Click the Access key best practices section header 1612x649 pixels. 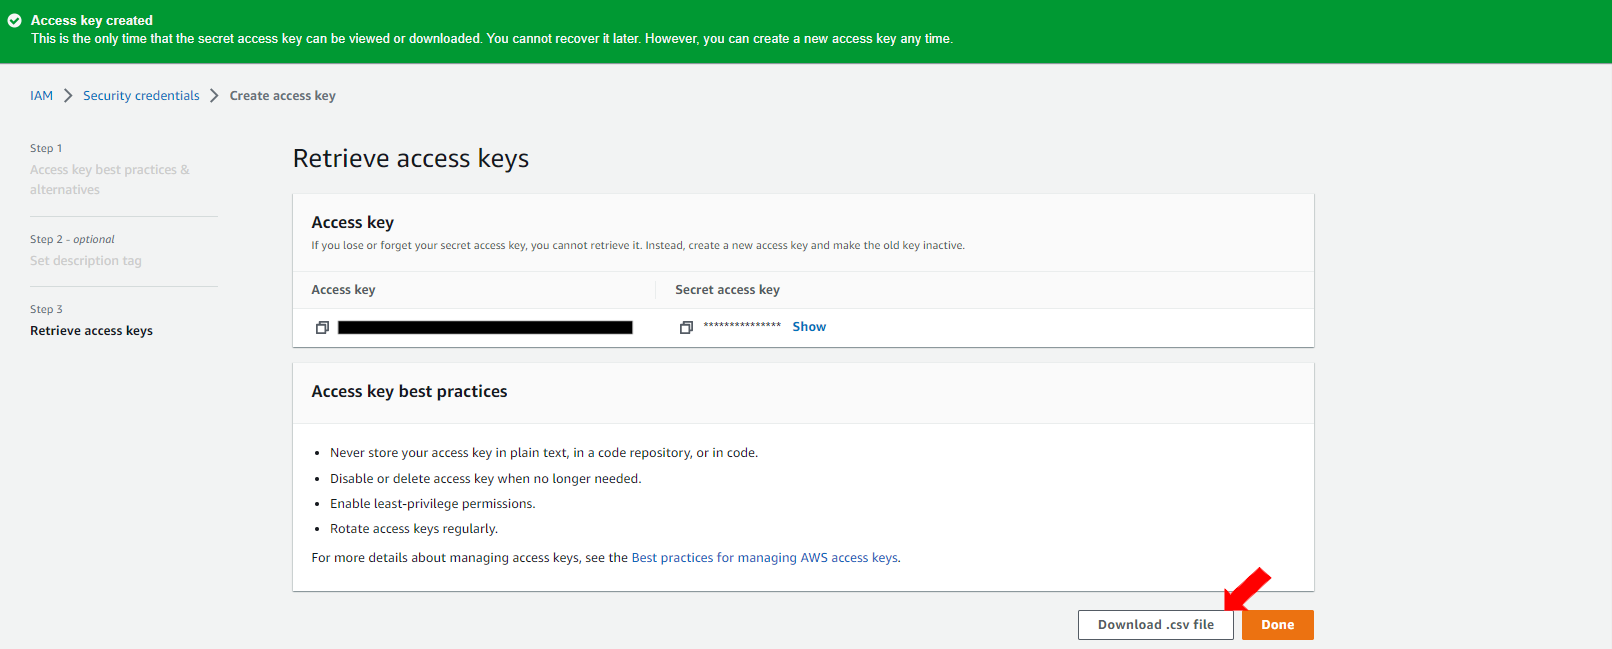(x=409, y=392)
